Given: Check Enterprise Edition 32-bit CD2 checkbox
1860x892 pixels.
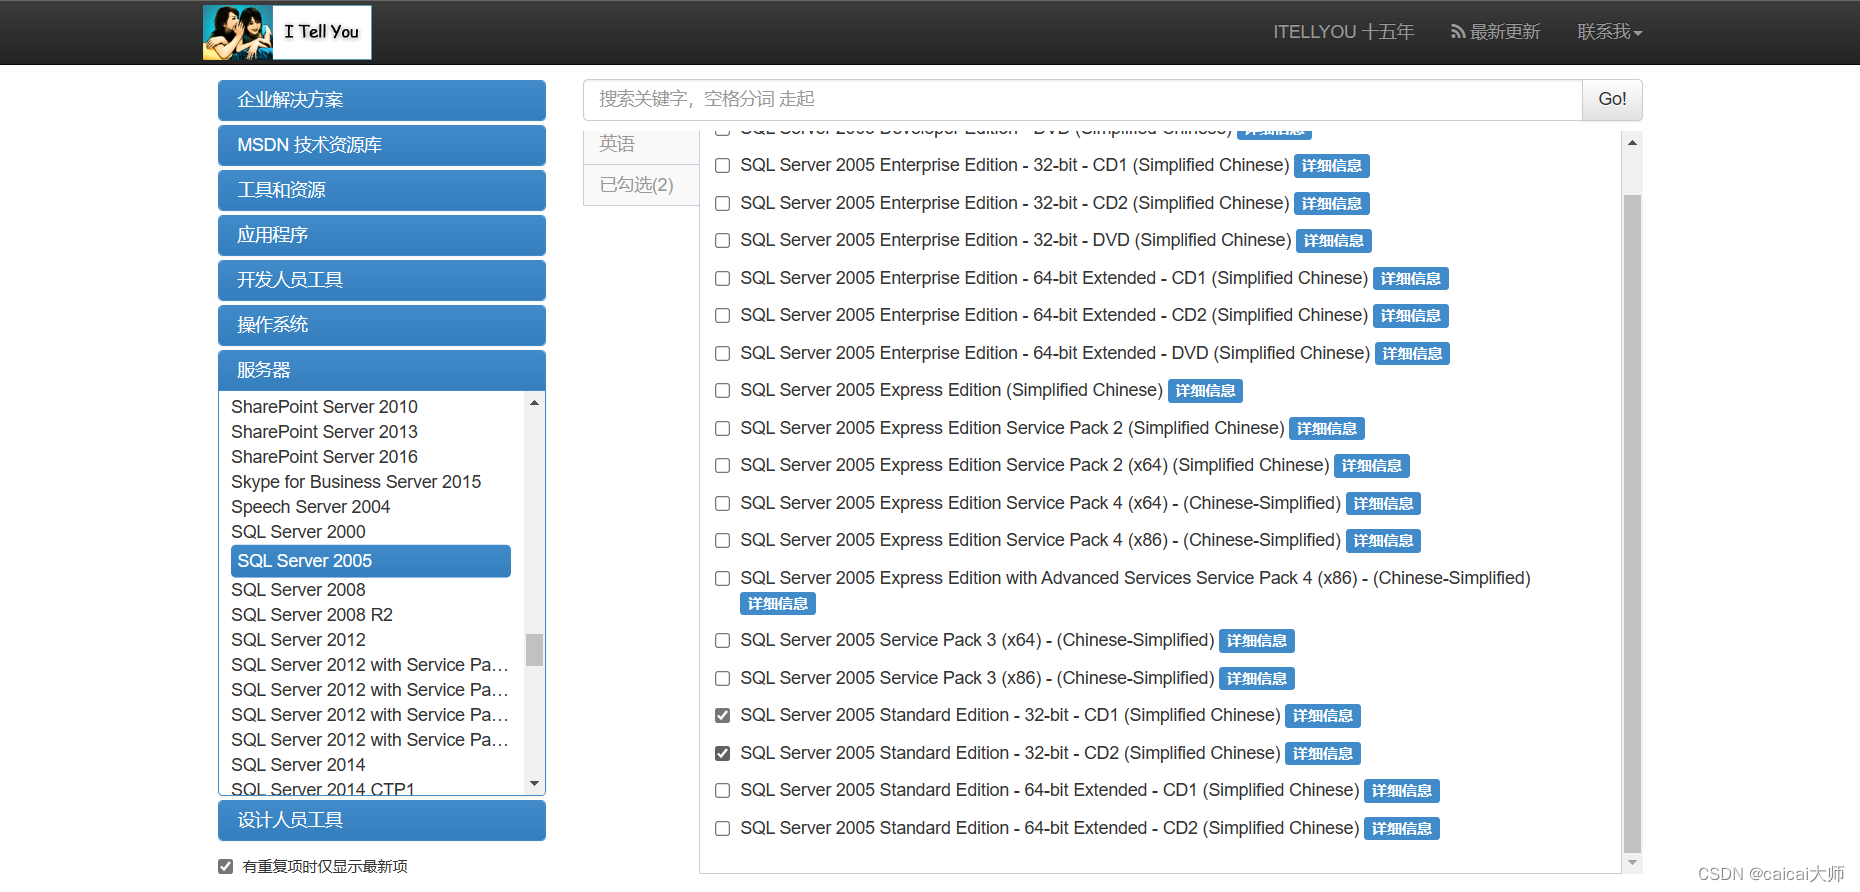Looking at the screenshot, I should (722, 204).
